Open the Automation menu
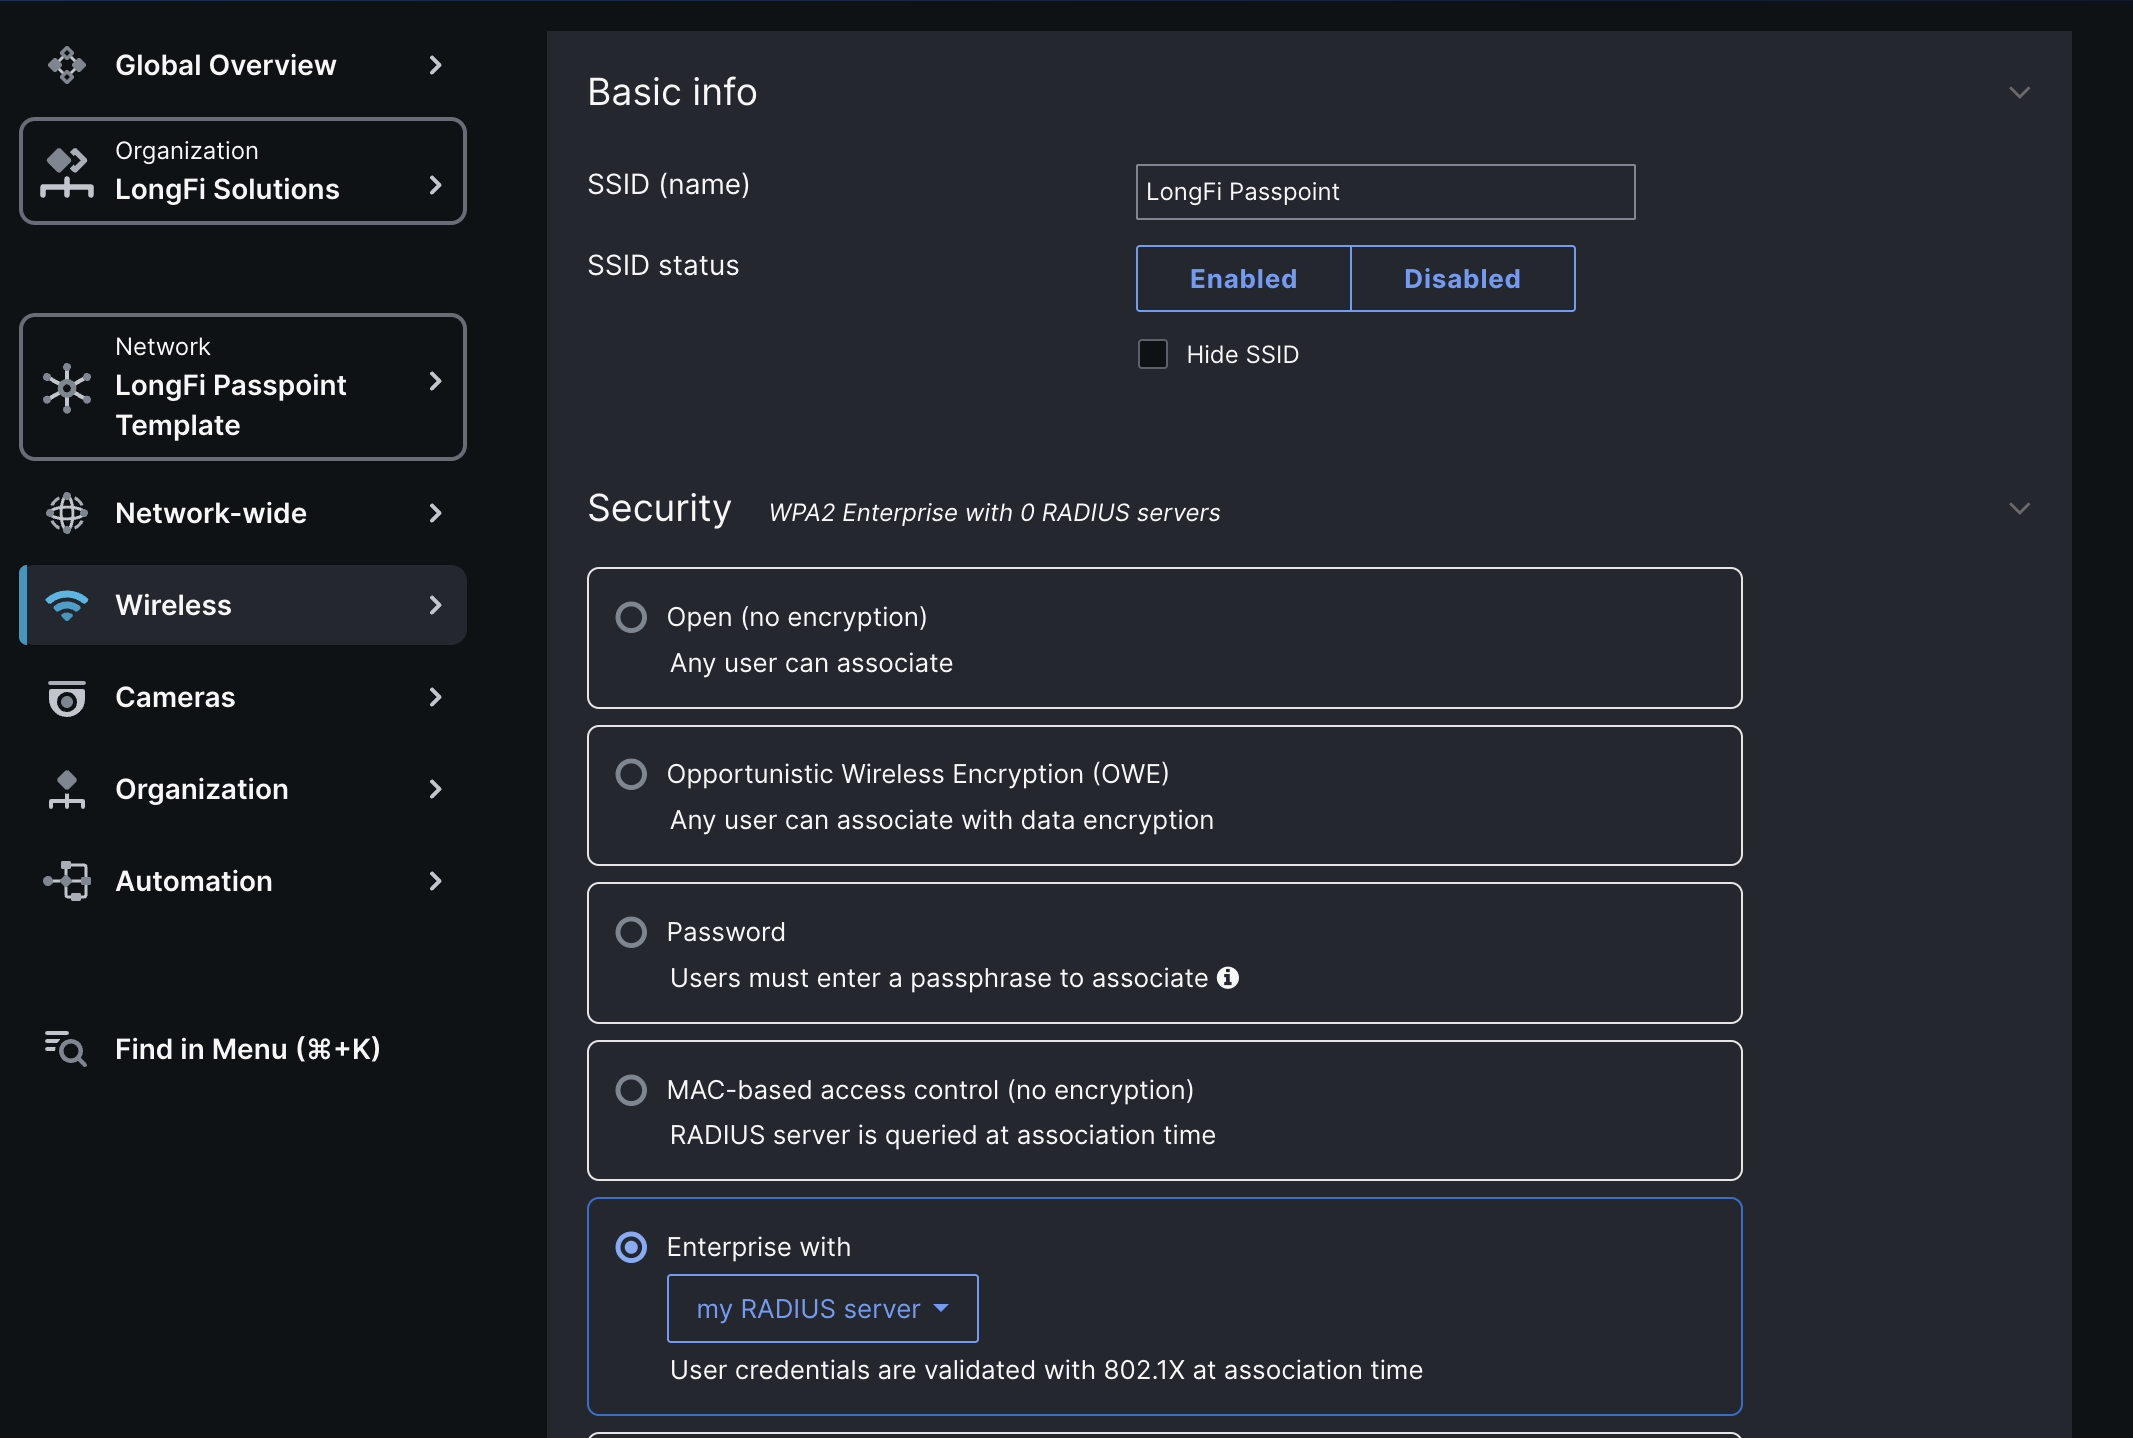Screen dimensions: 2133x1438 coord(243,881)
